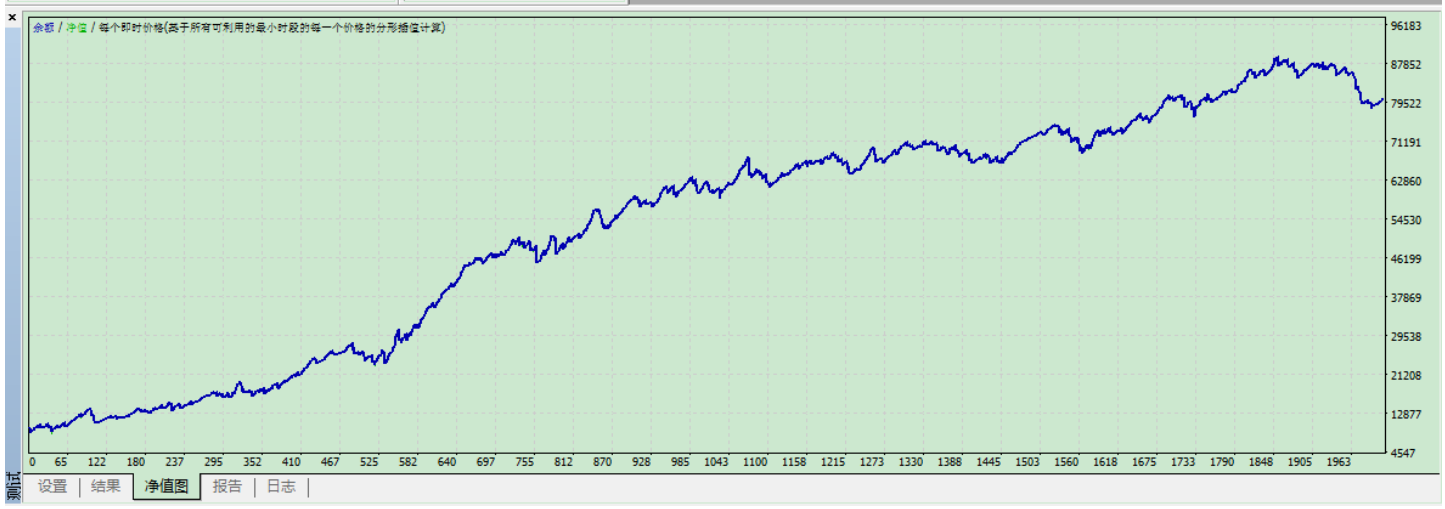Click the y-axis value 46199
The height and width of the screenshot is (509, 1445).
click(x=1405, y=259)
